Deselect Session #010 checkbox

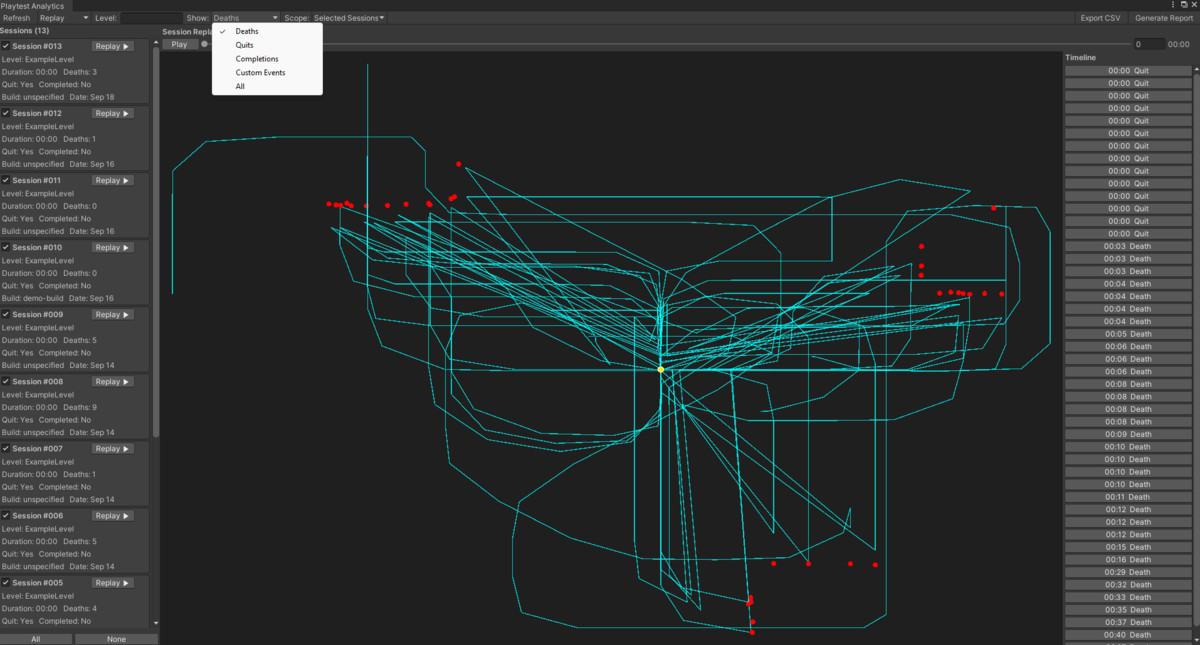click(6, 247)
